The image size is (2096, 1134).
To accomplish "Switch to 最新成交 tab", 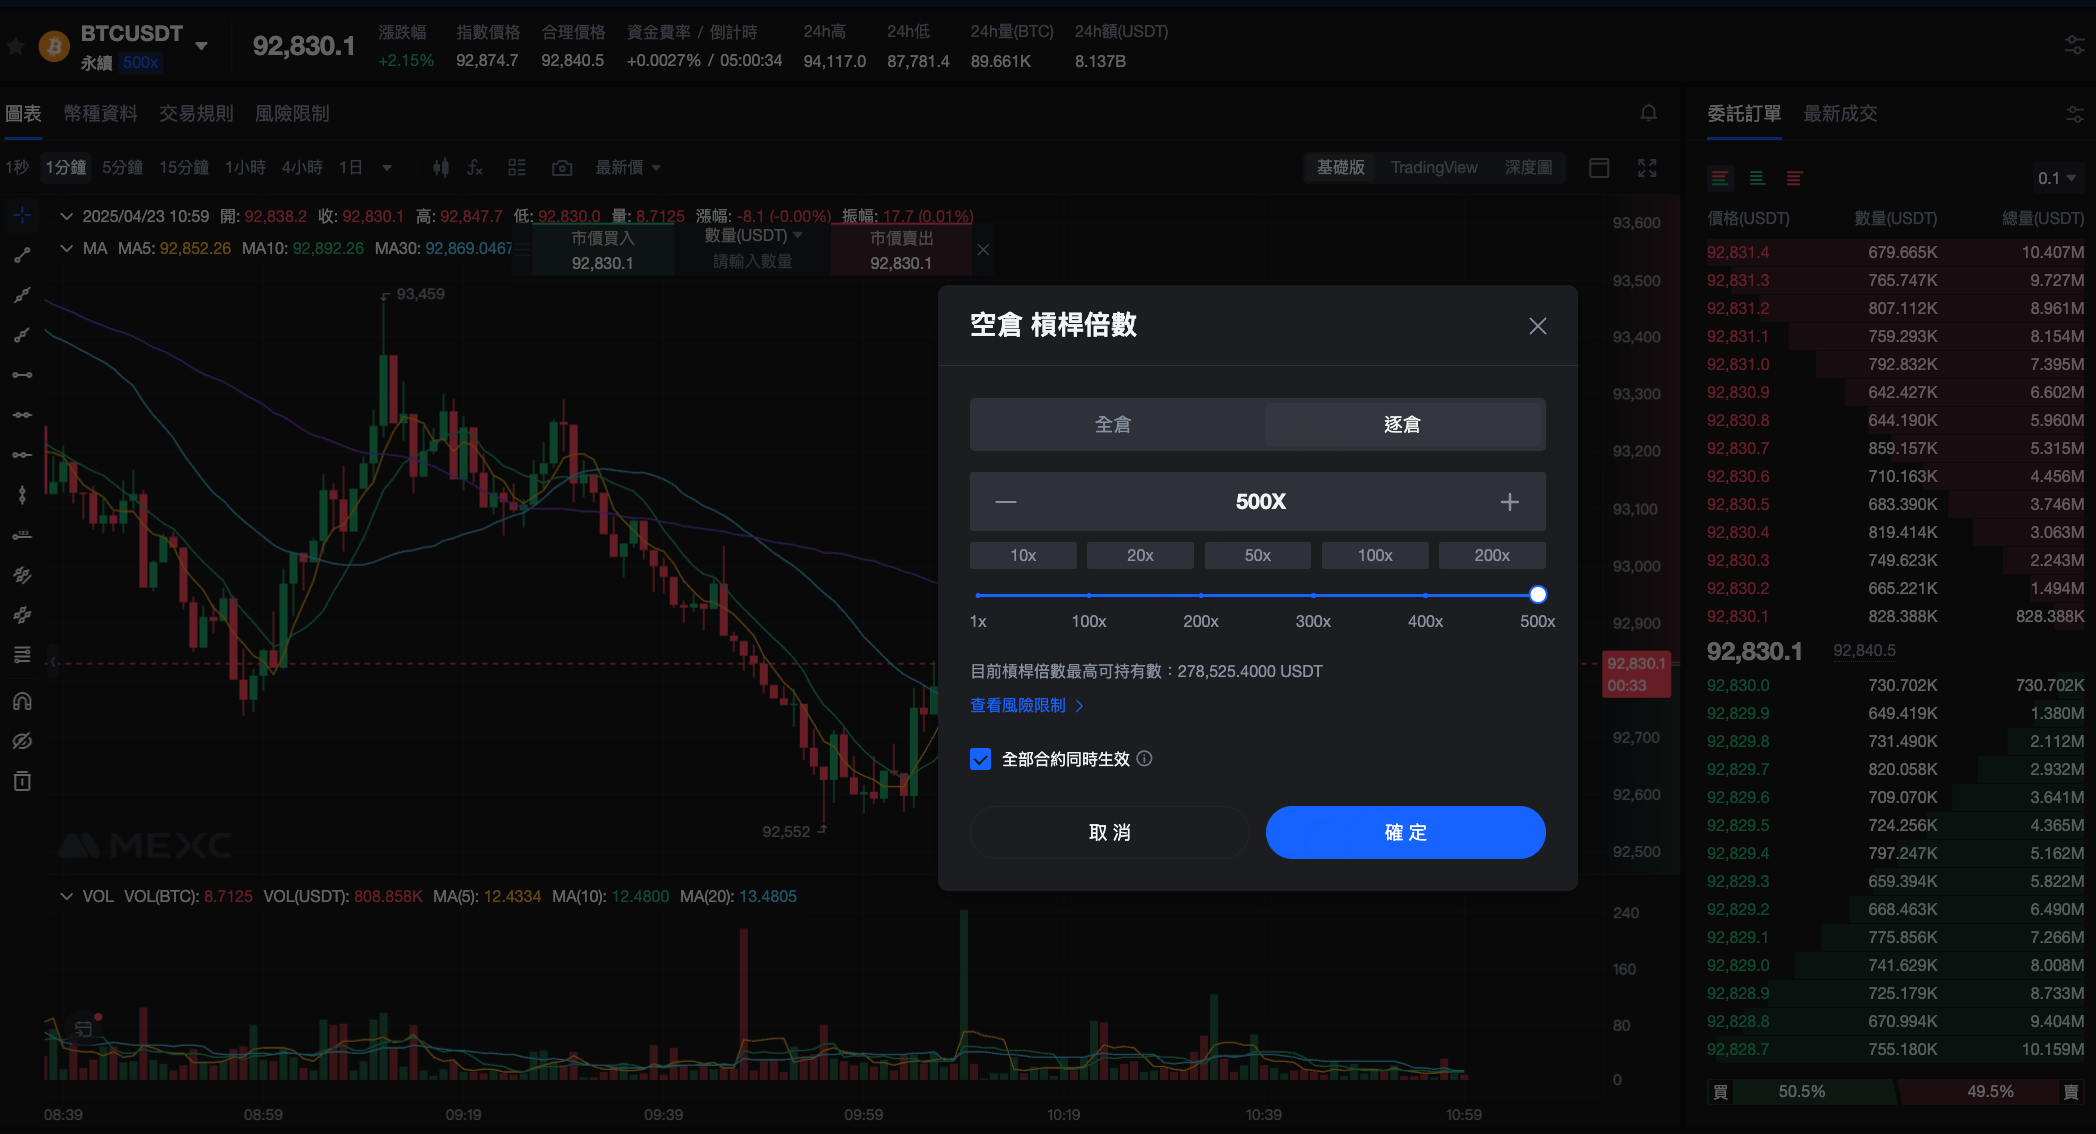I will (1839, 114).
